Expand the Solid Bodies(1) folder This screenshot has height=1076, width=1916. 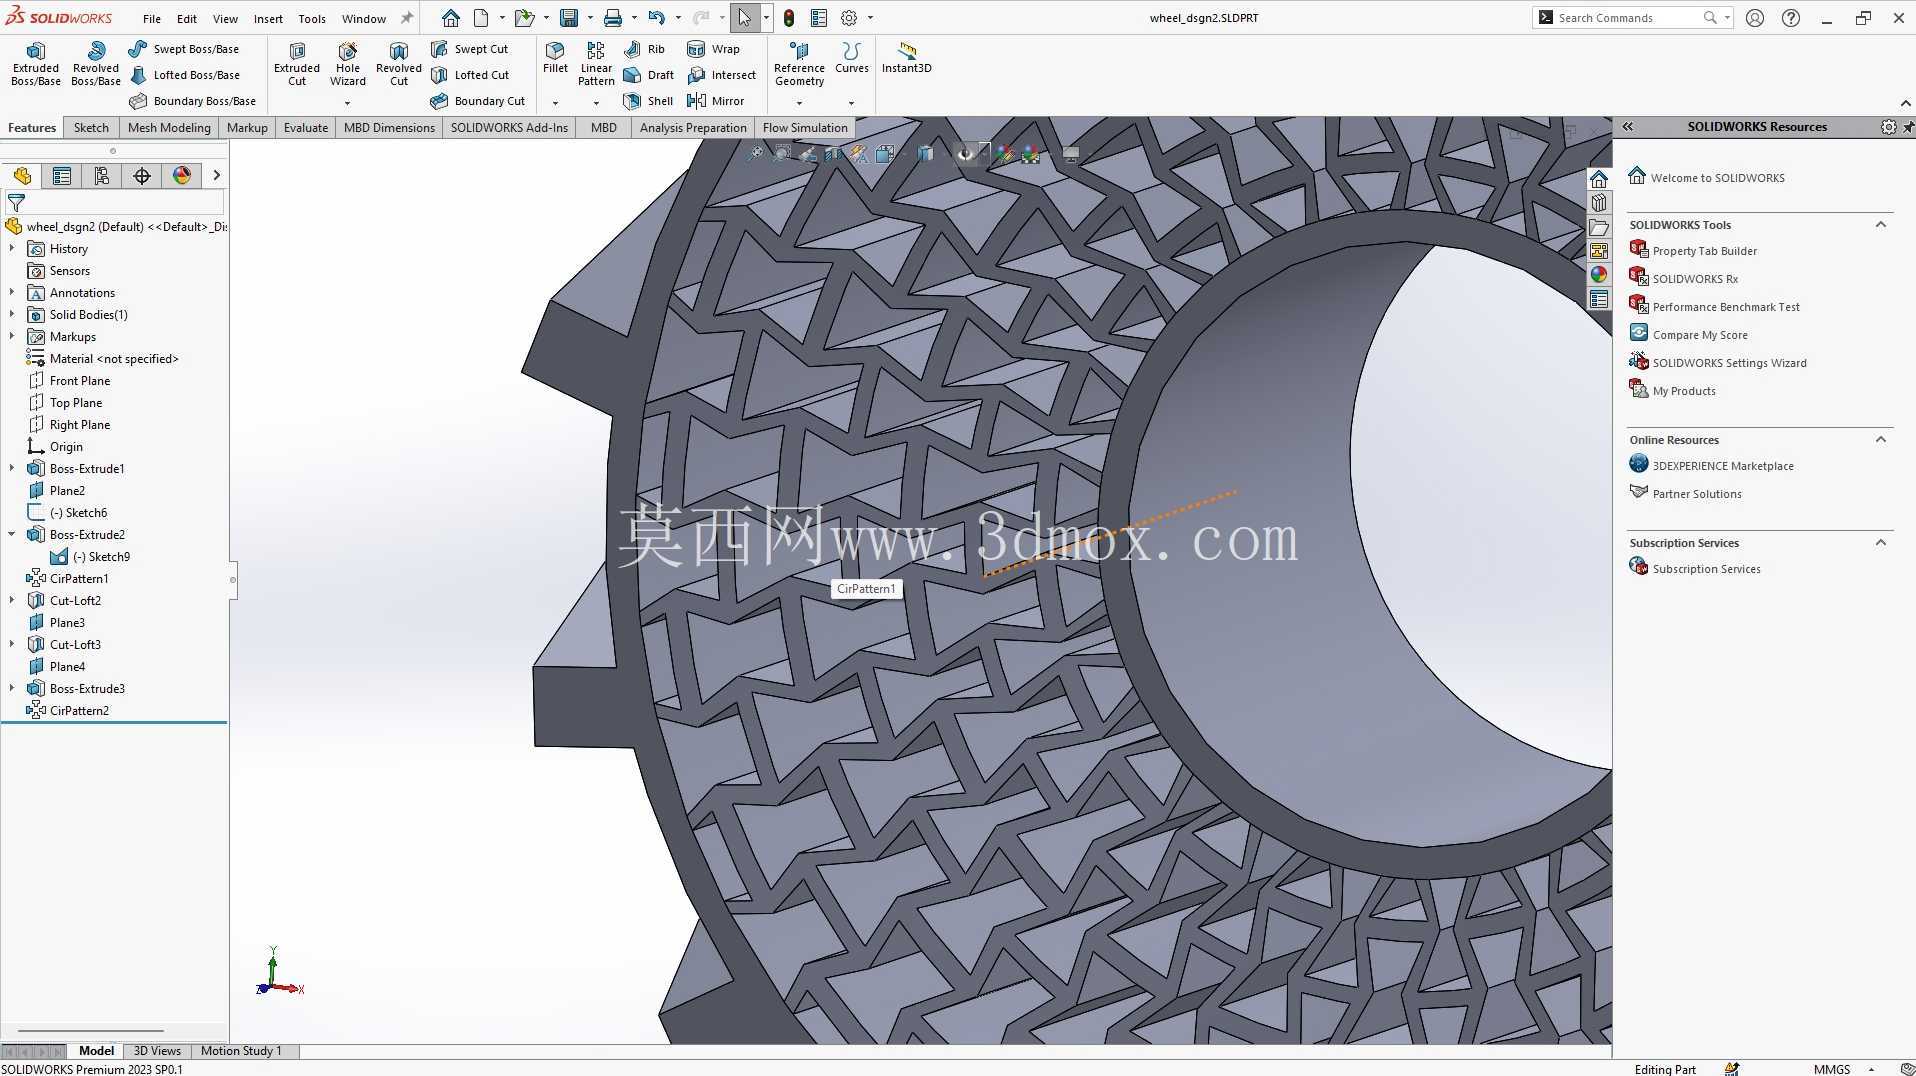12,315
